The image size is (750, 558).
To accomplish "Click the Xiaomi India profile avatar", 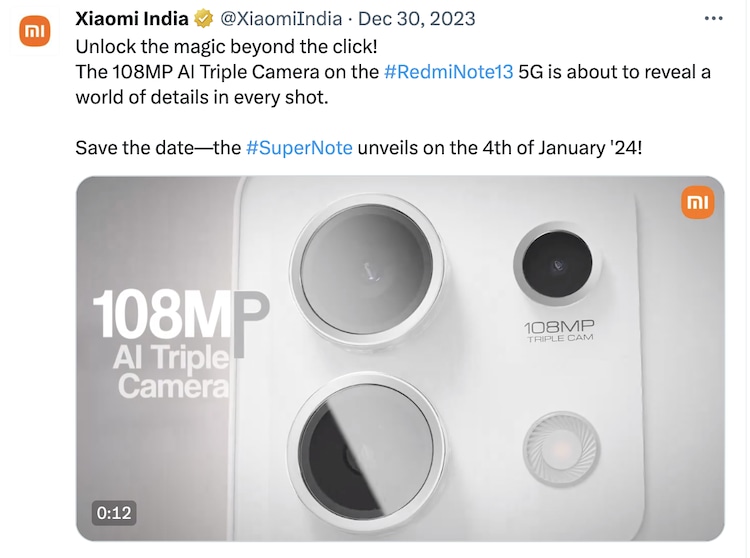I will coord(35,32).
